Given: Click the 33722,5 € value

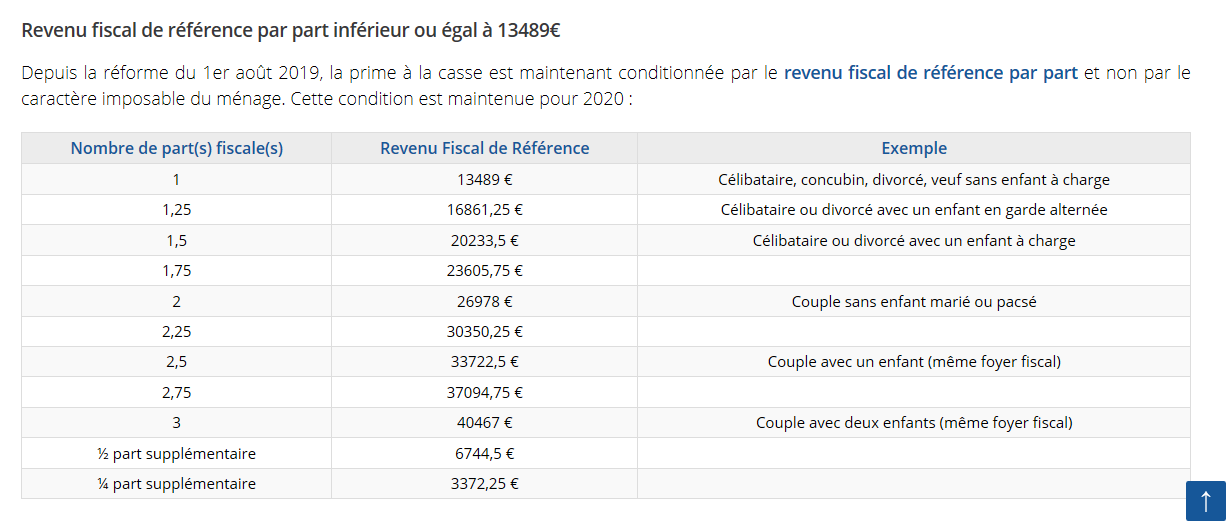Looking at the screenshot, I should click(484, 362).
